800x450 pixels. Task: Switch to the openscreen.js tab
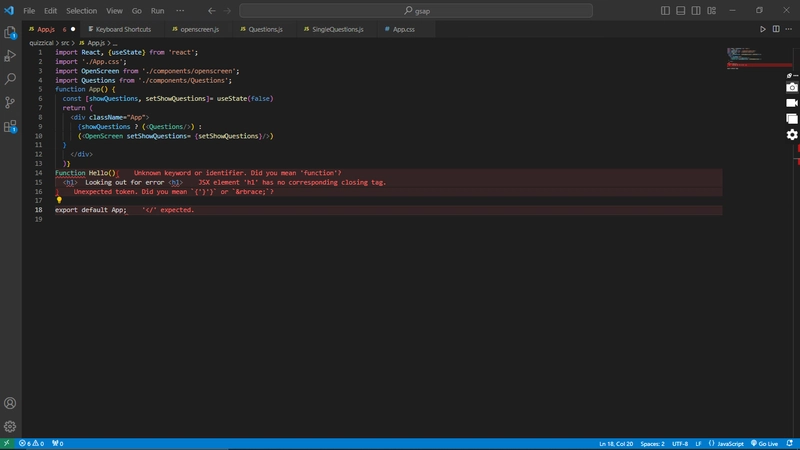click(x=199, y=30)
